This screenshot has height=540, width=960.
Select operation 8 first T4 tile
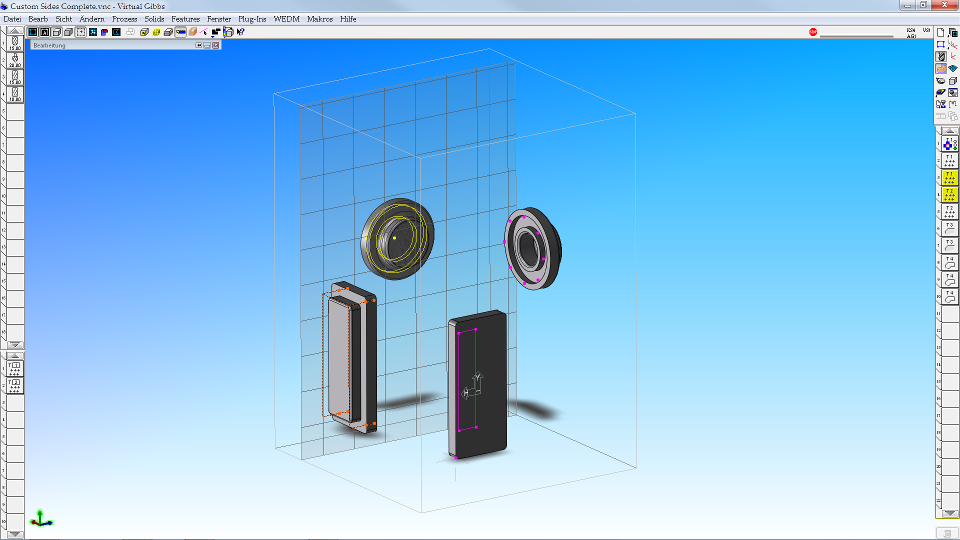(950, 264)
